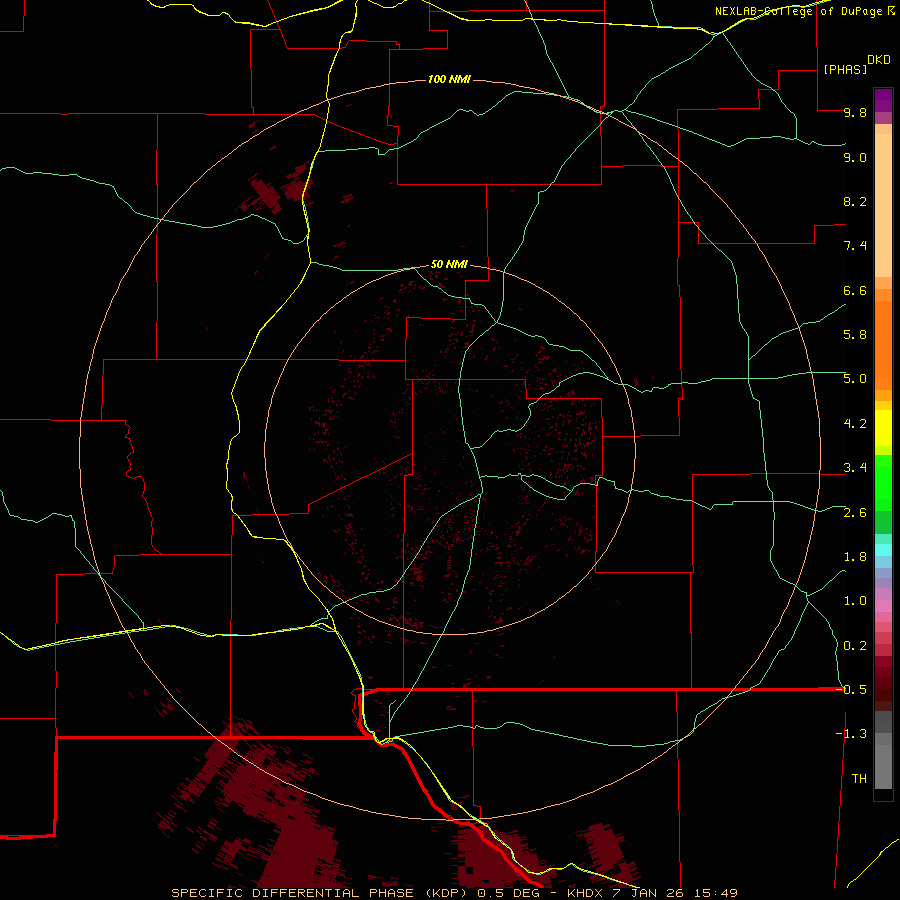Click the 0.2 scale value
The image size is (900, 900).
click(x=855, y=646)
